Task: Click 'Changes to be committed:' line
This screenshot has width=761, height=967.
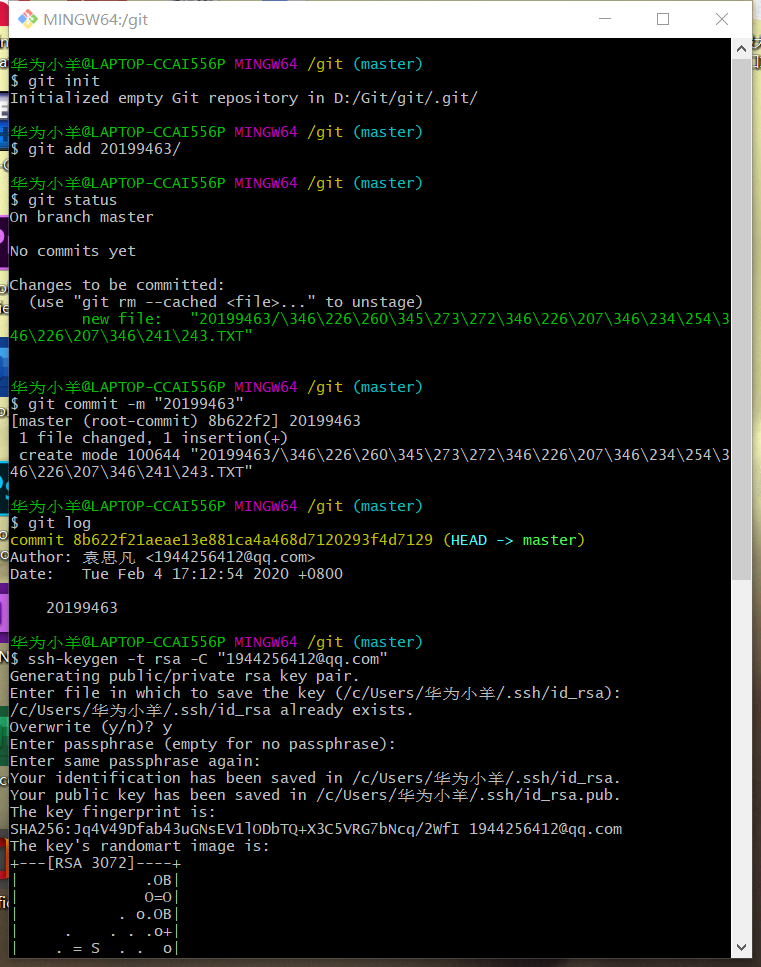Action: pos(117,285)
